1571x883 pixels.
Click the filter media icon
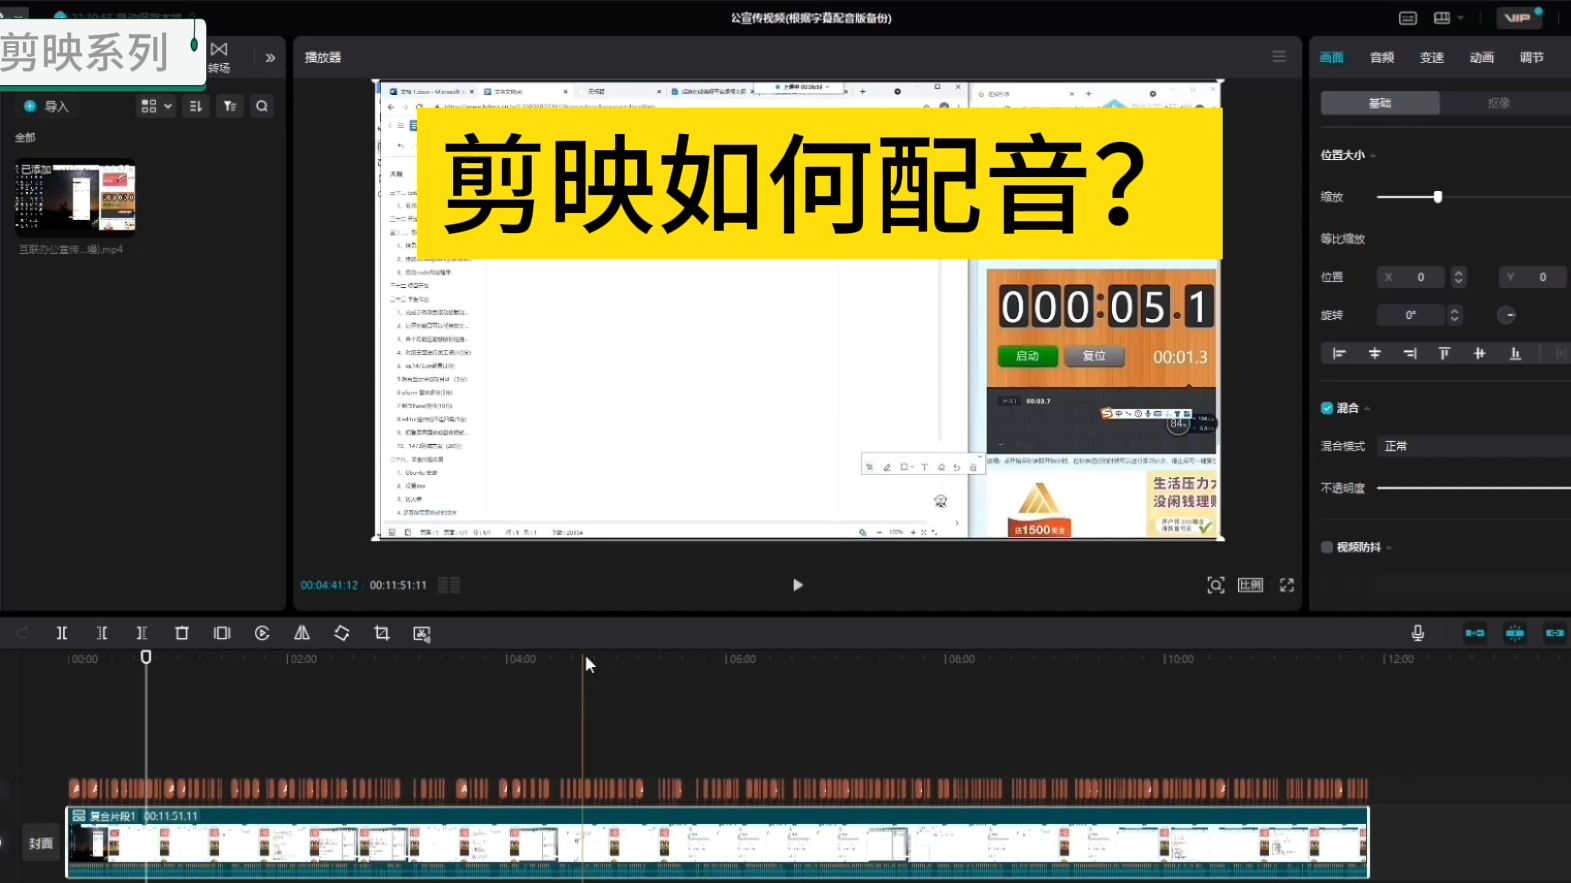point(230,106)
